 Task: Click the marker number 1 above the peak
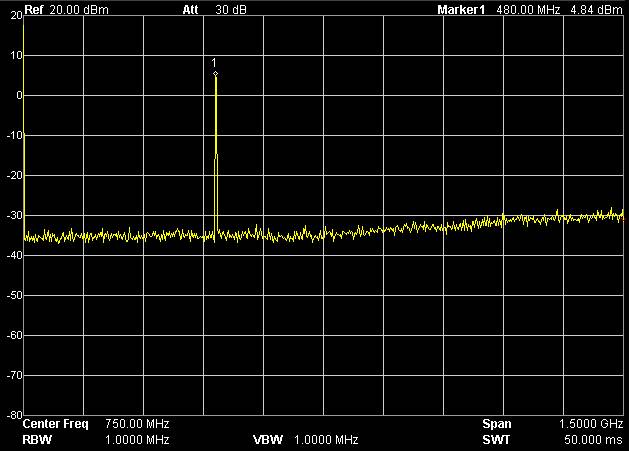click(x=214, y=63)
